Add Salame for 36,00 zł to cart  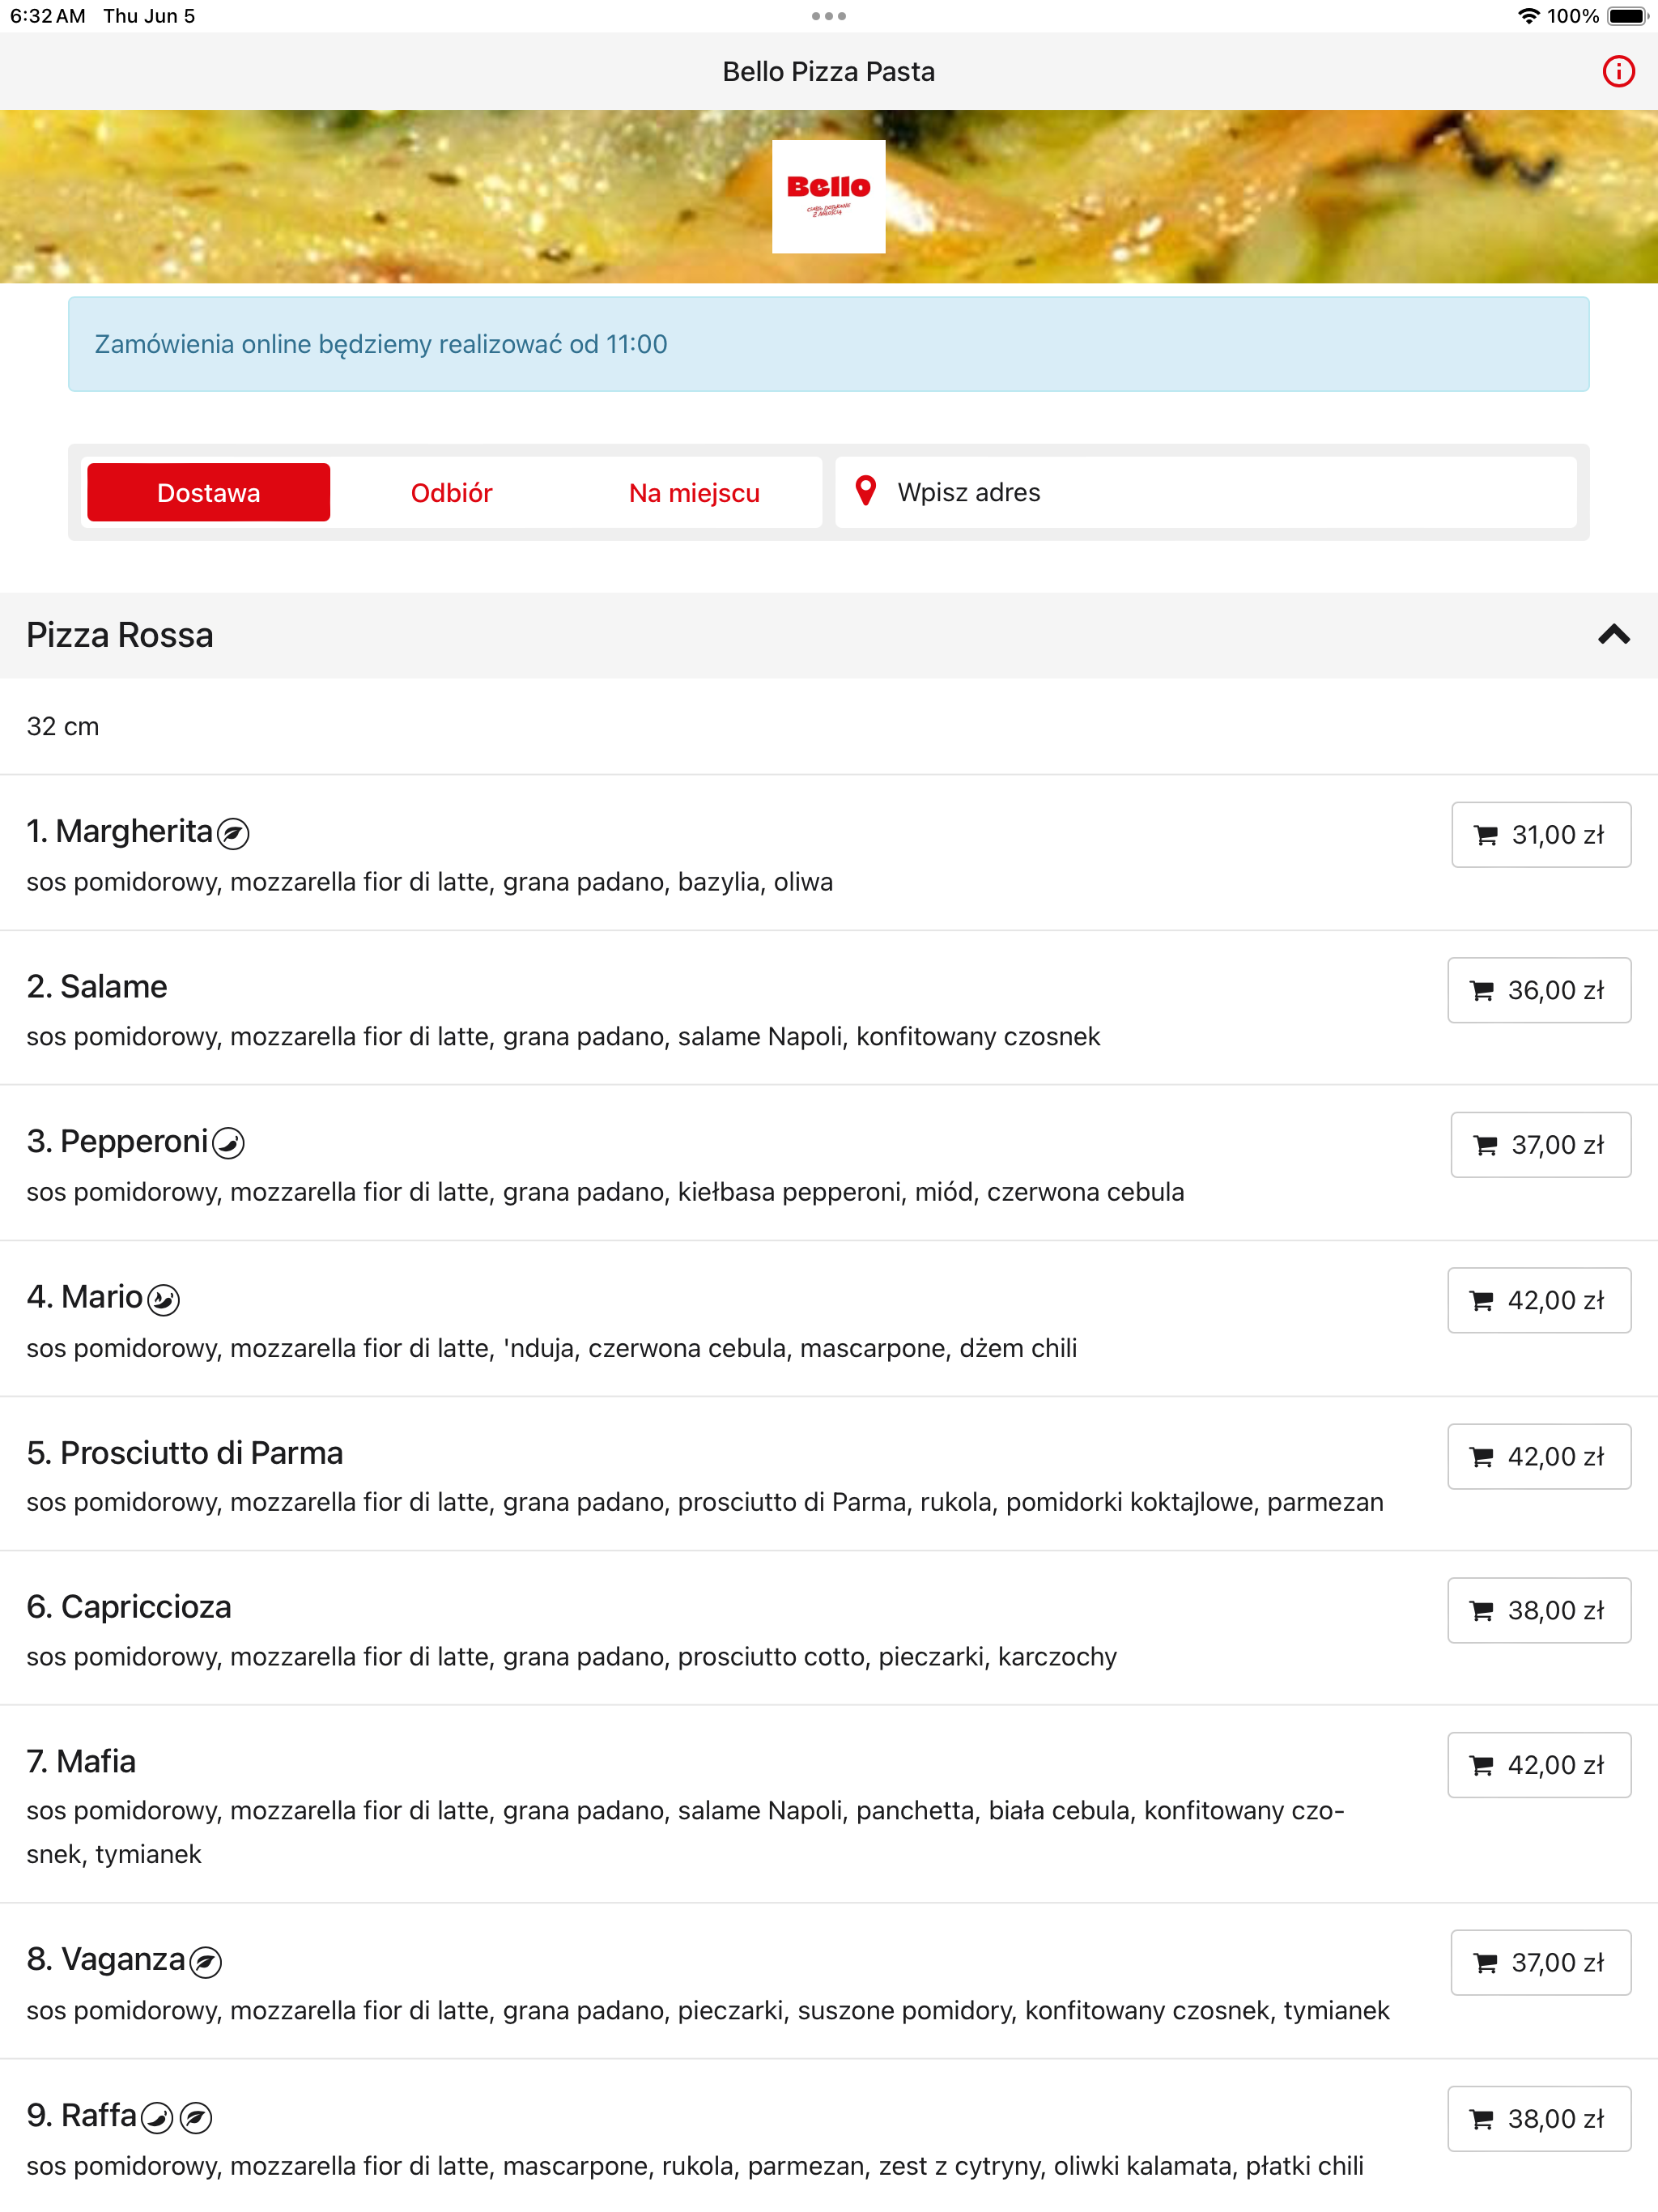1538,990
